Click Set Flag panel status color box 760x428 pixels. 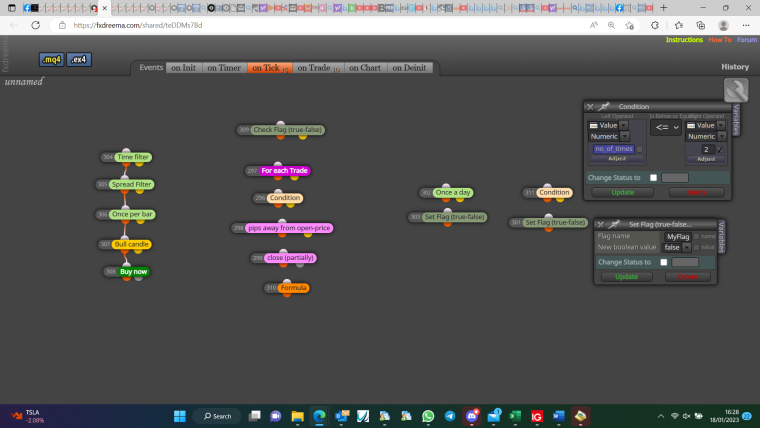click(x=685, y=262)
